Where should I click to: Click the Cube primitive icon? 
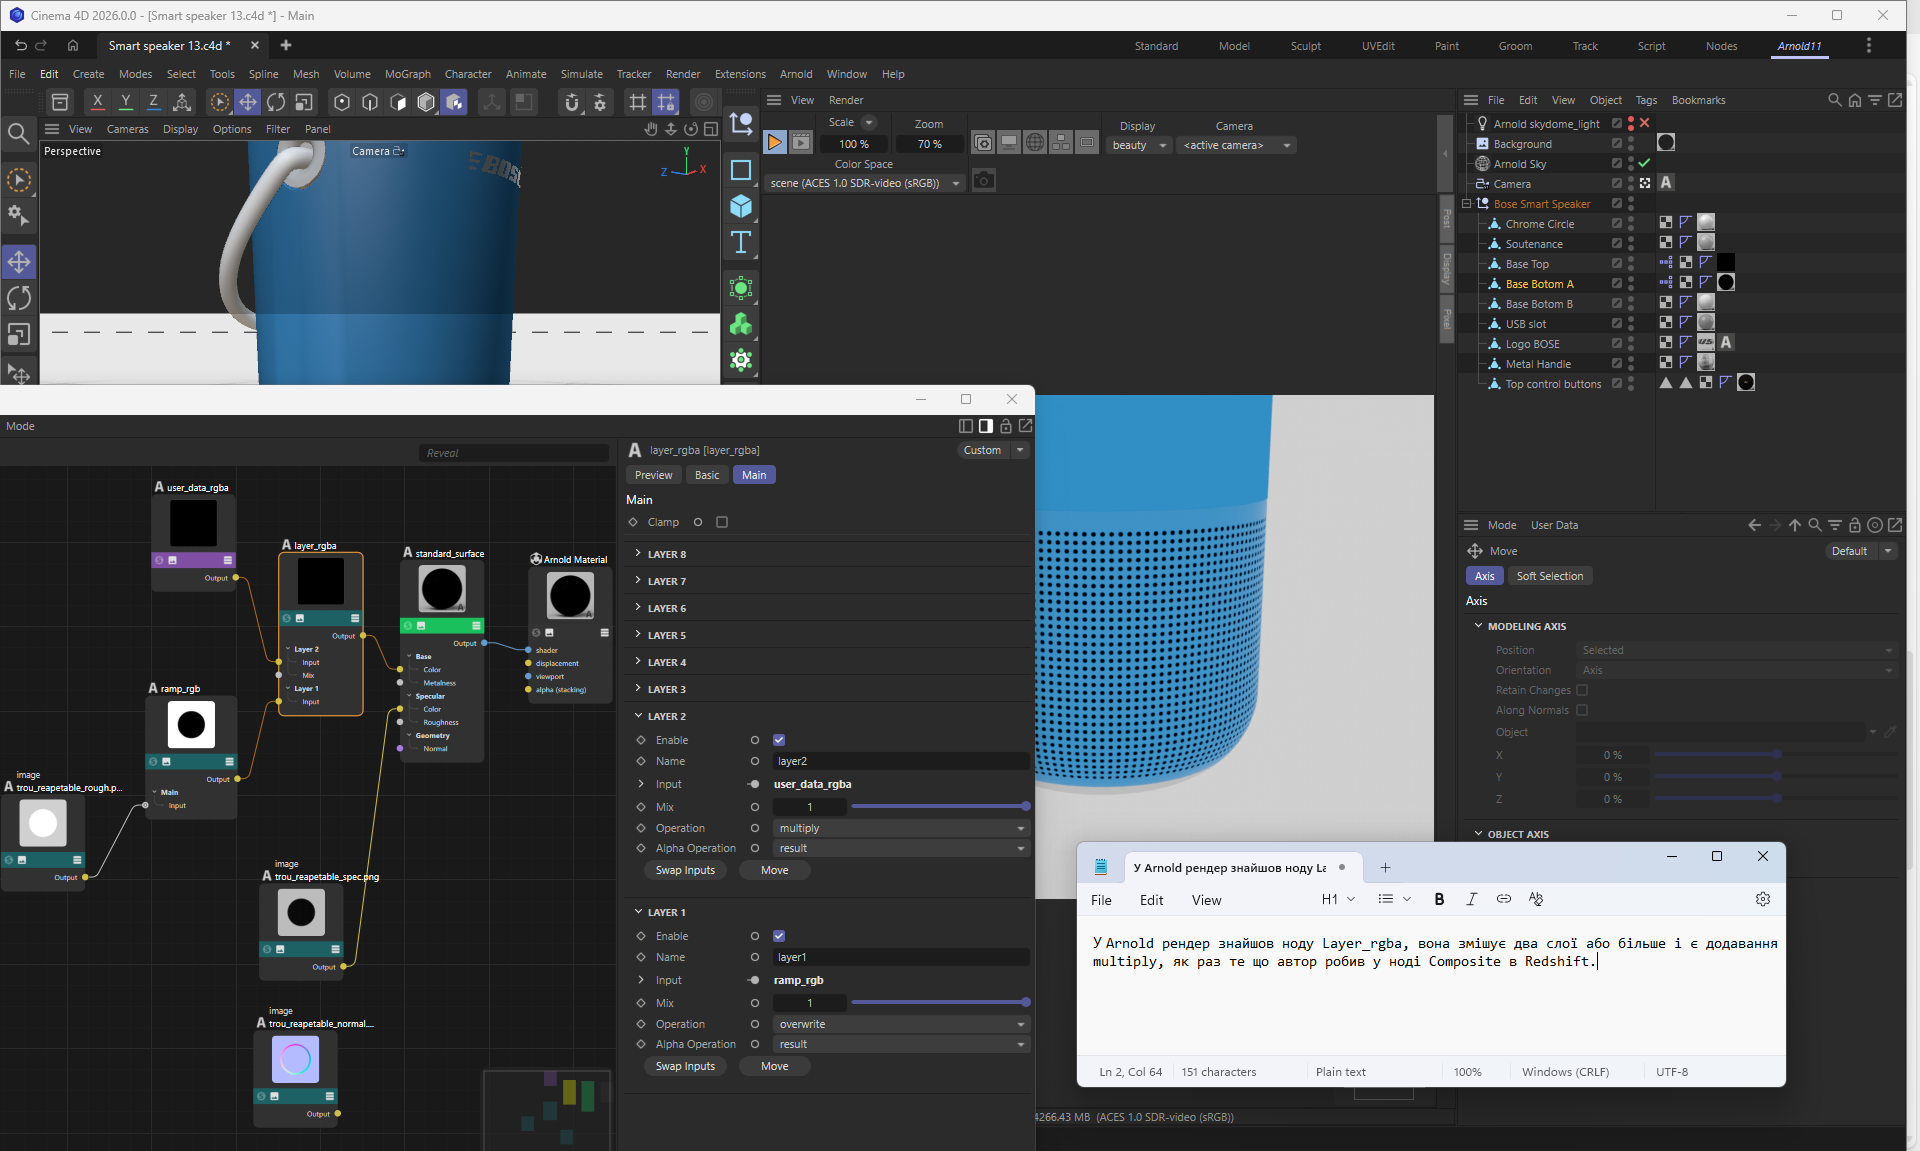[741, 206]
